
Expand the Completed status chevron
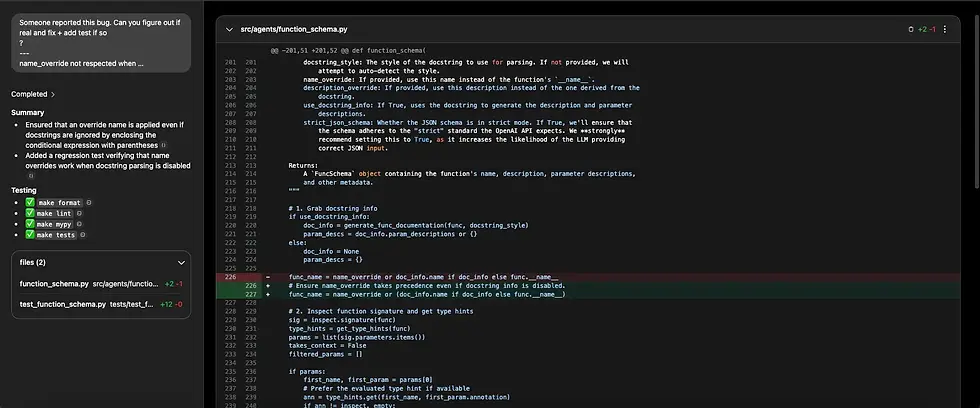coord(53,94)
